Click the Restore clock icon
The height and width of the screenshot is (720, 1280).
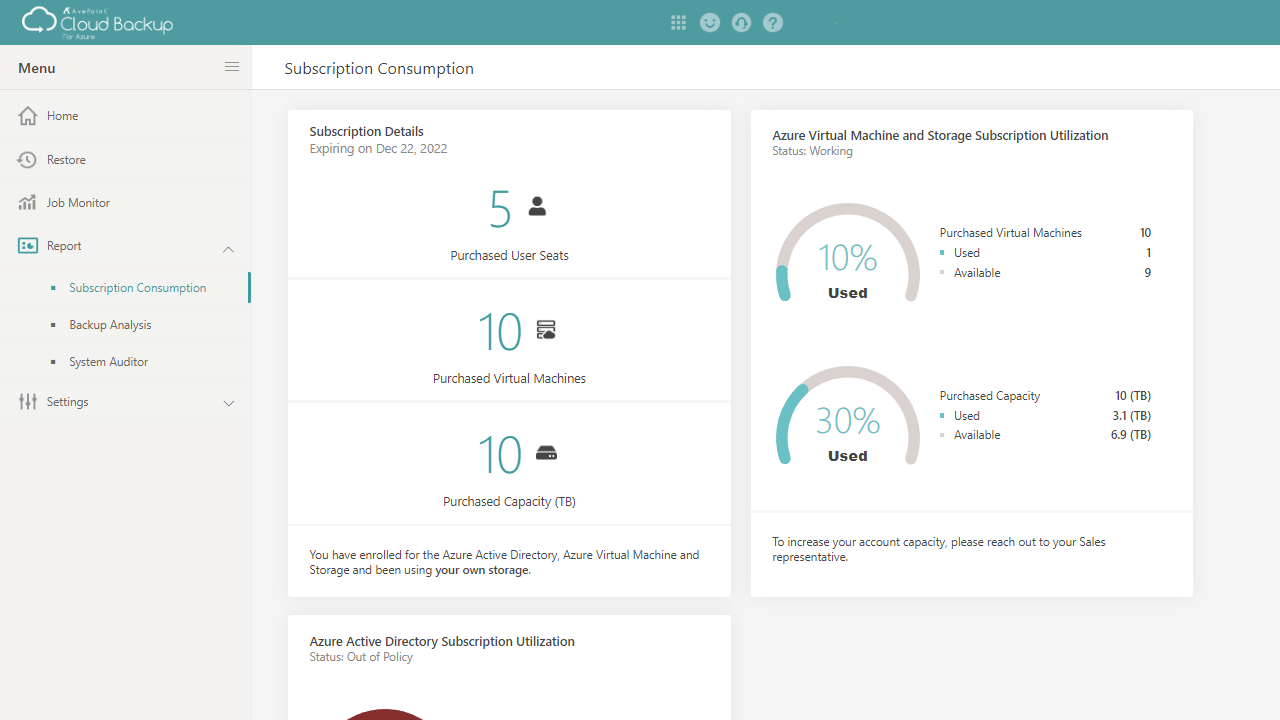coord(28,160)
